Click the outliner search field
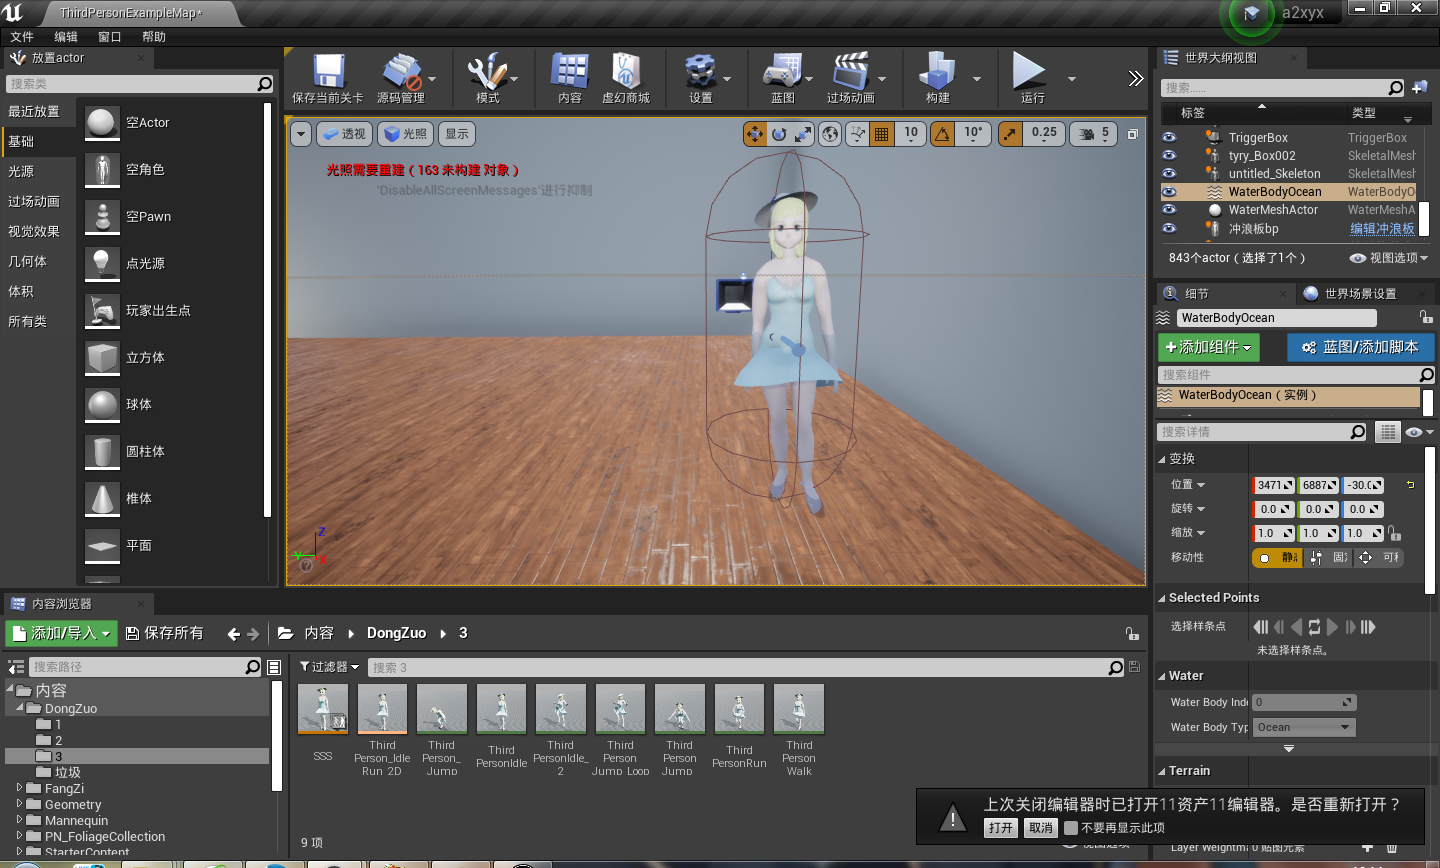 [1283, 88]
